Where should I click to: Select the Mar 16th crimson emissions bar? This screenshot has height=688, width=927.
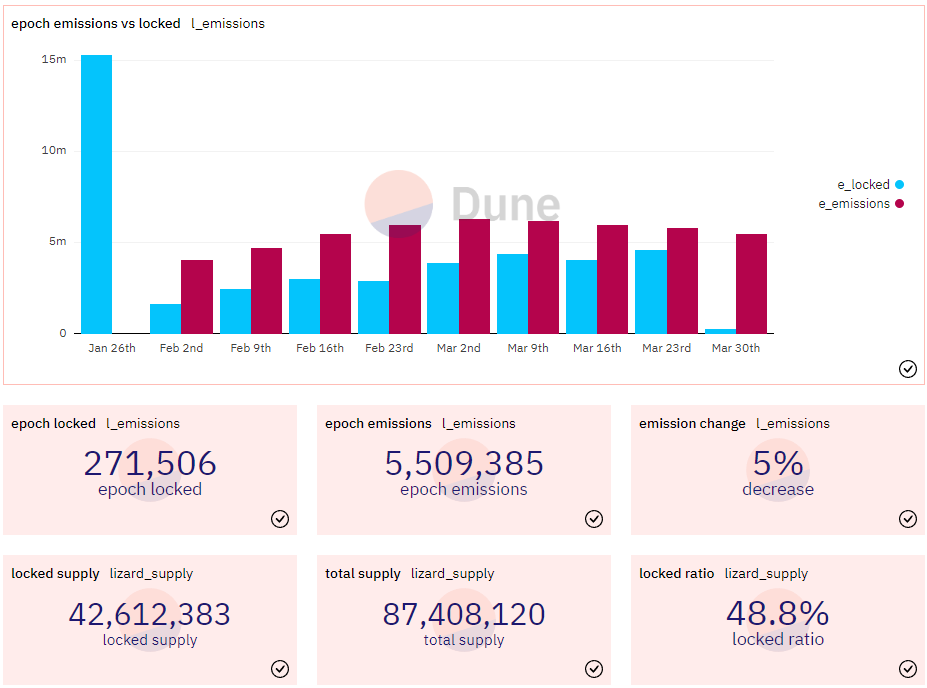tap(612, 280)
